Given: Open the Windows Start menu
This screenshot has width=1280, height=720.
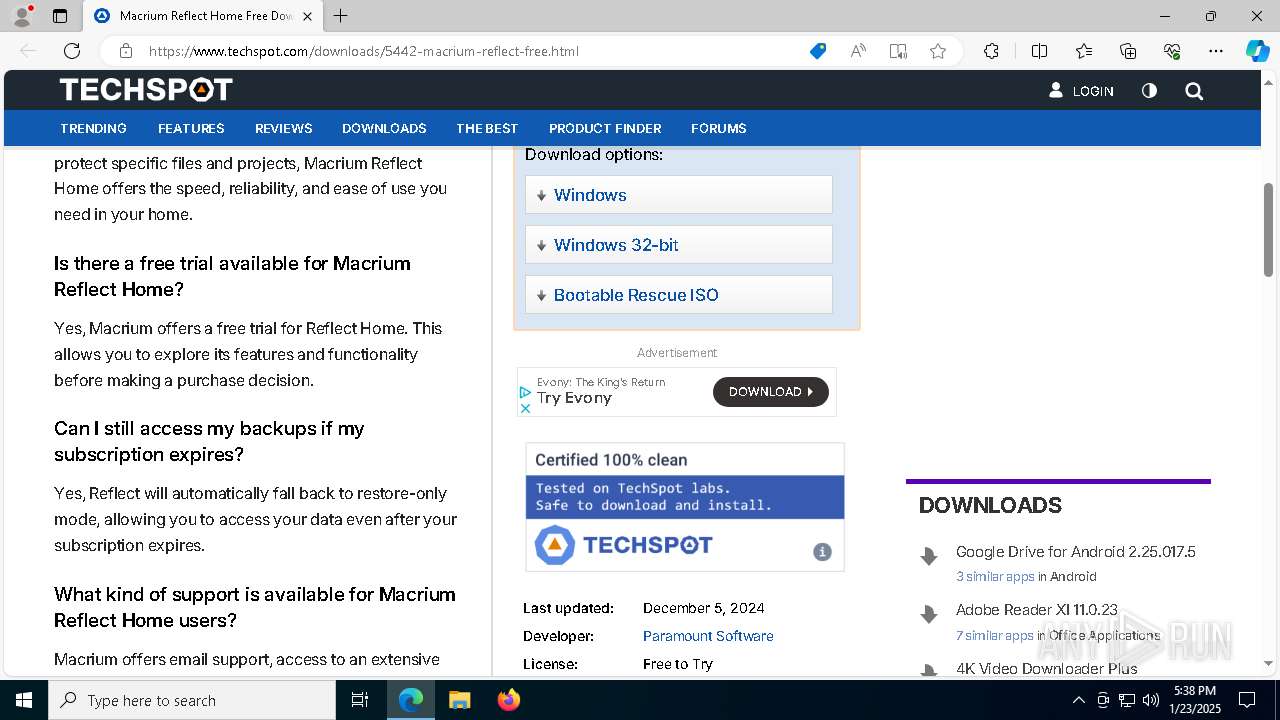Looking at the screenshot, I should point(24,700).
